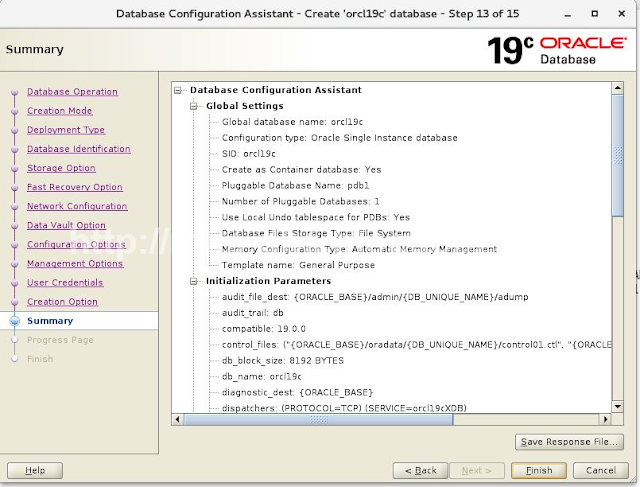This screenshot has height=487, width=640.
Task: Select 'db_name: orcl19c' row
Action: click(x=262, y=377)
